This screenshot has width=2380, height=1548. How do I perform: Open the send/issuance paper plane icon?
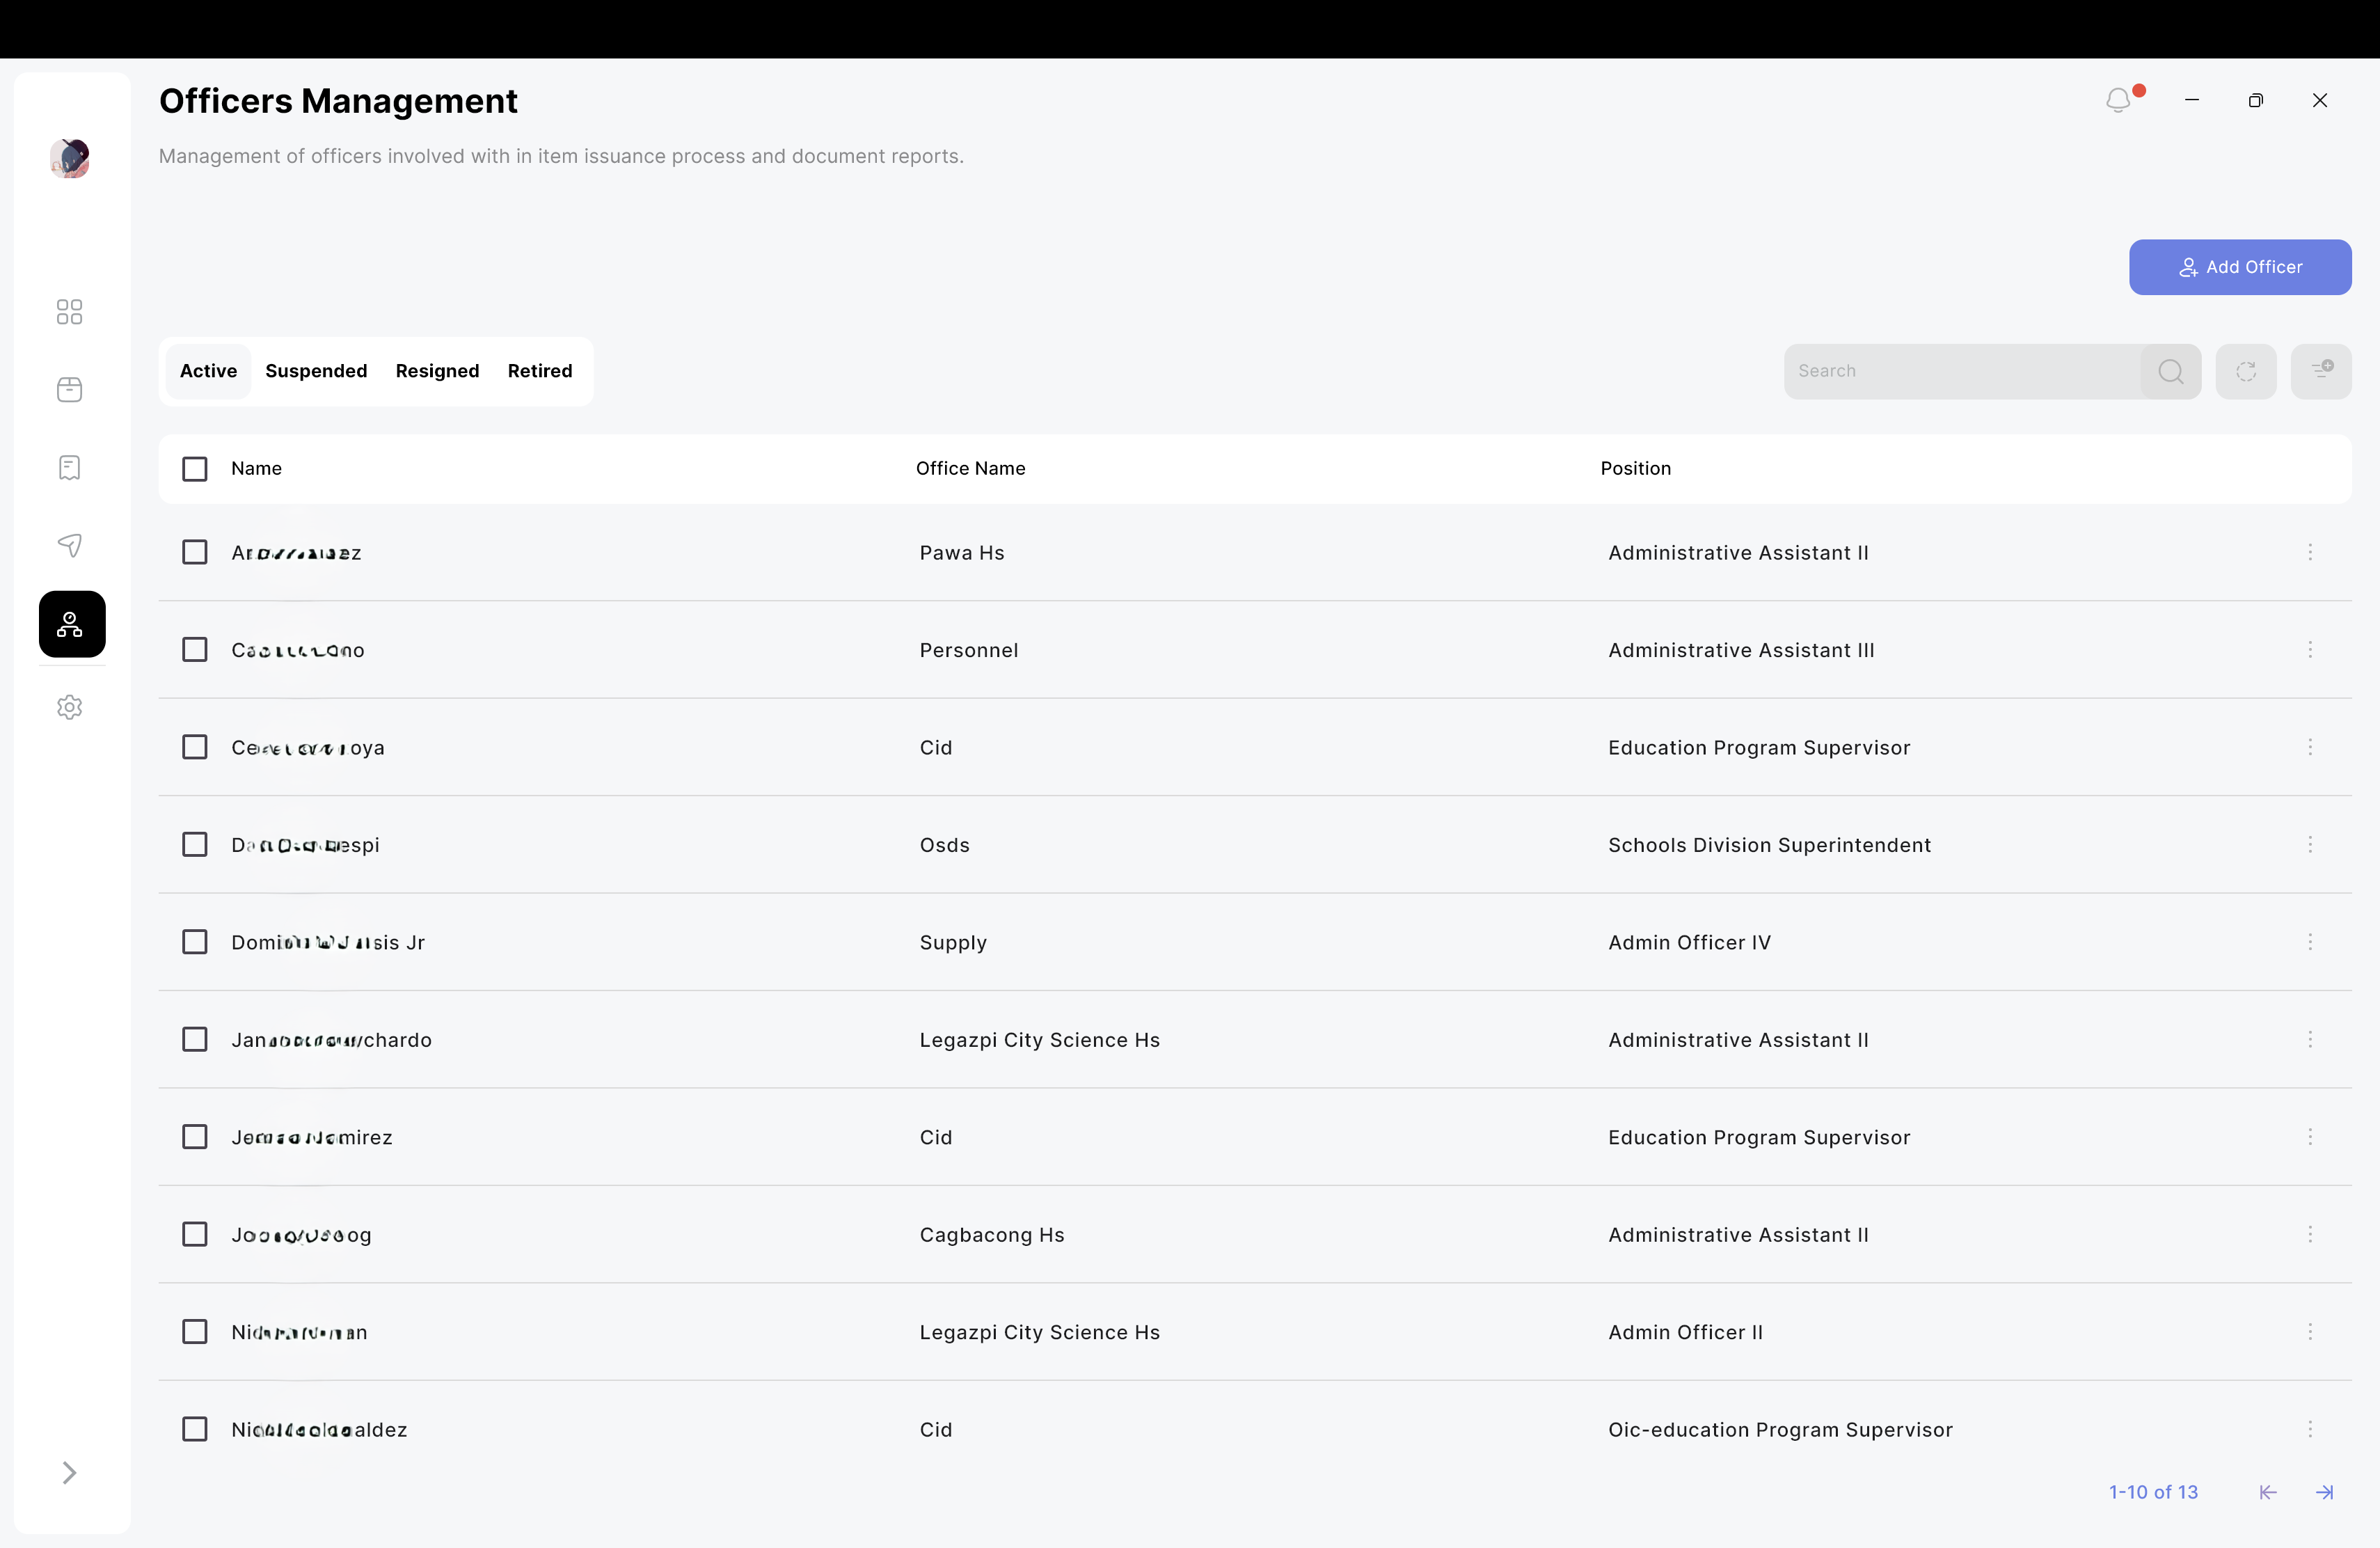69,545
